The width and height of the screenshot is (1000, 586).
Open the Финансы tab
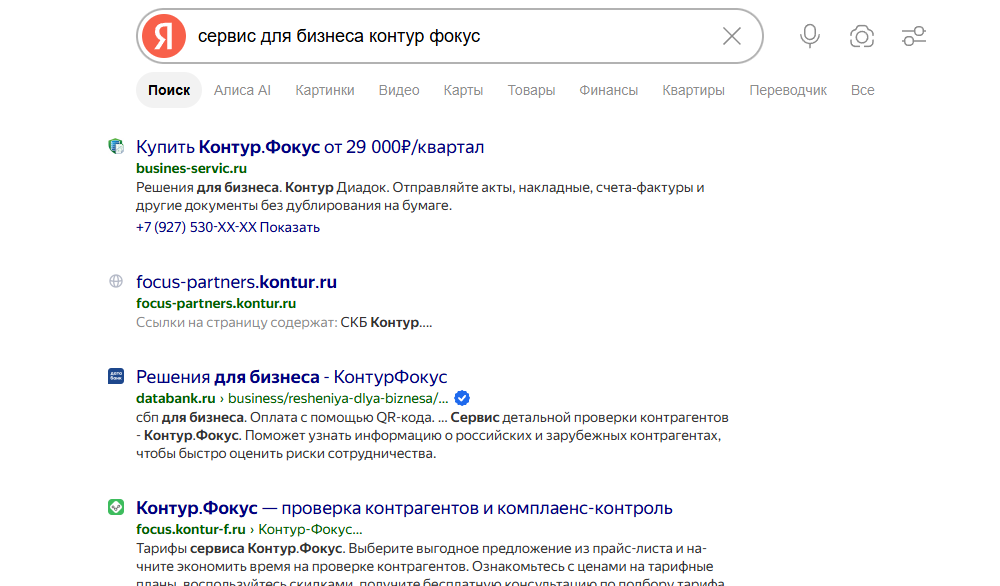tap(608, 91)
